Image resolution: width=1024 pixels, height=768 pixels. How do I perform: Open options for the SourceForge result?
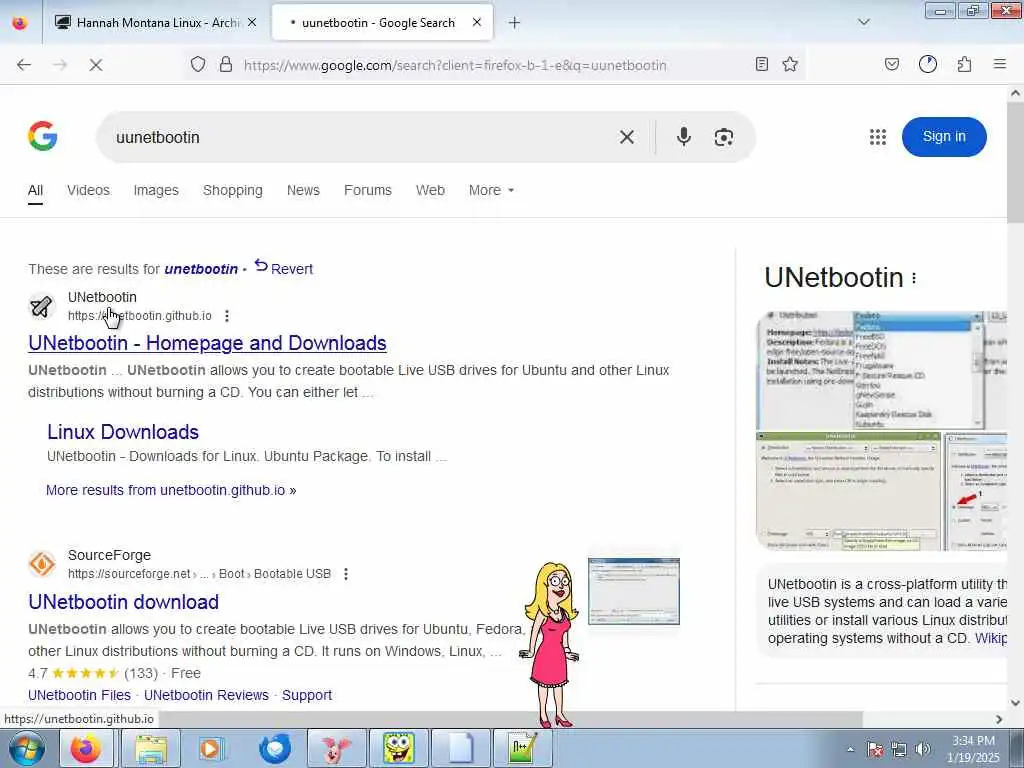coord(346,574)
